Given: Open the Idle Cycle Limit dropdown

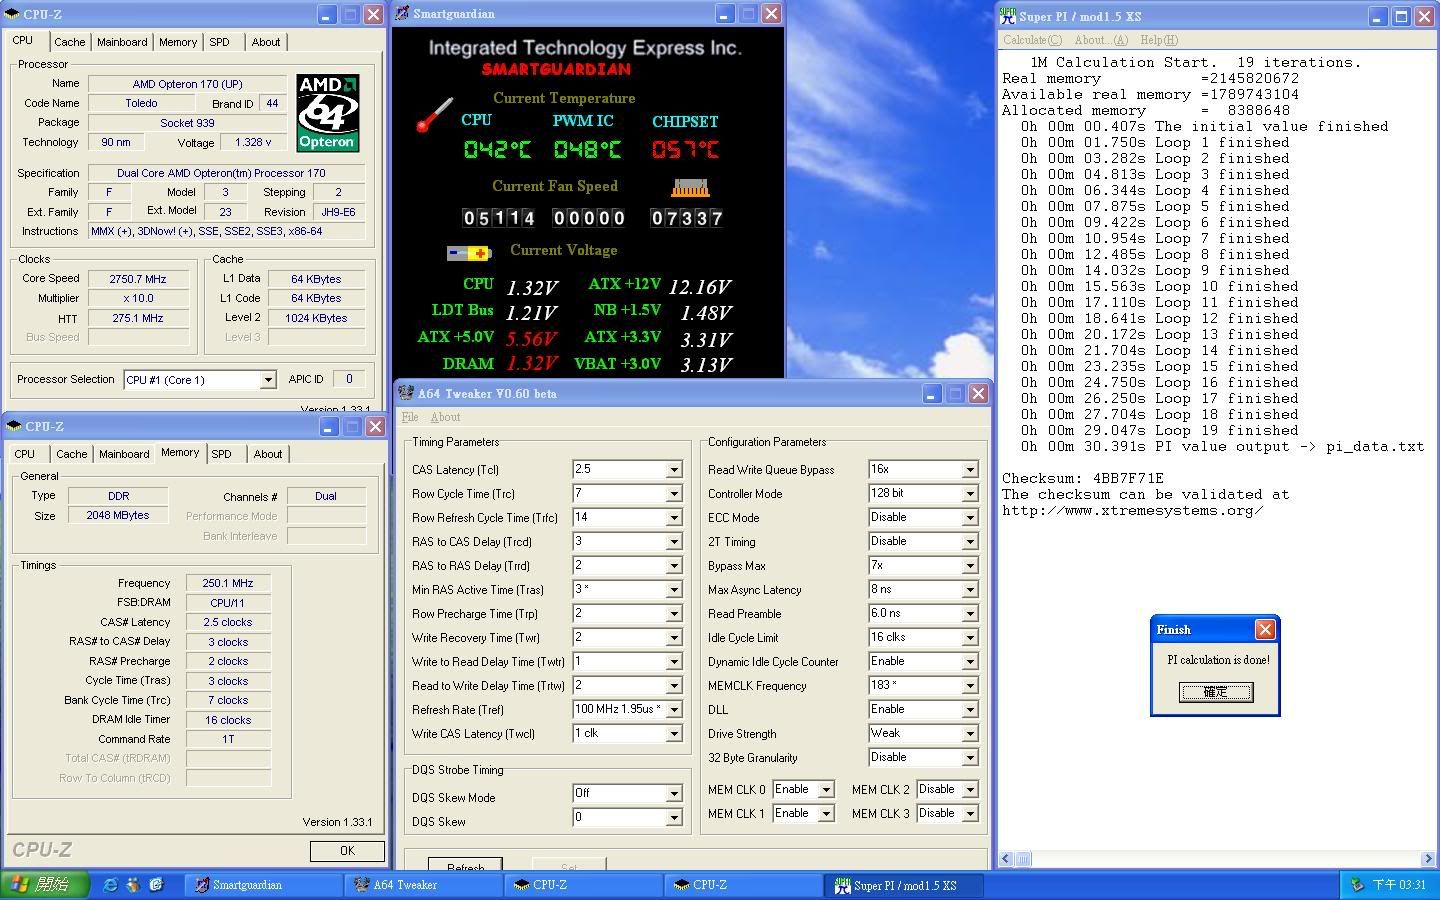Looking at the screenshot, I should click(x=969, y=638).
